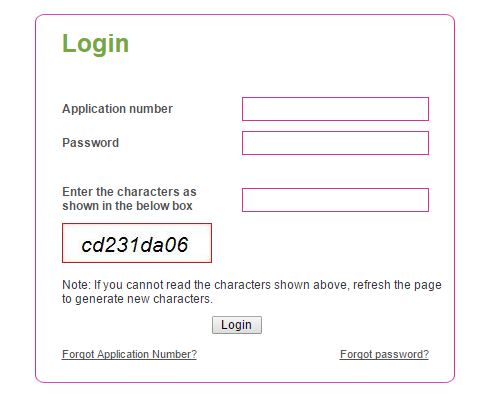
Task: Click the Password label text
Action: click(x=90, y=143)
